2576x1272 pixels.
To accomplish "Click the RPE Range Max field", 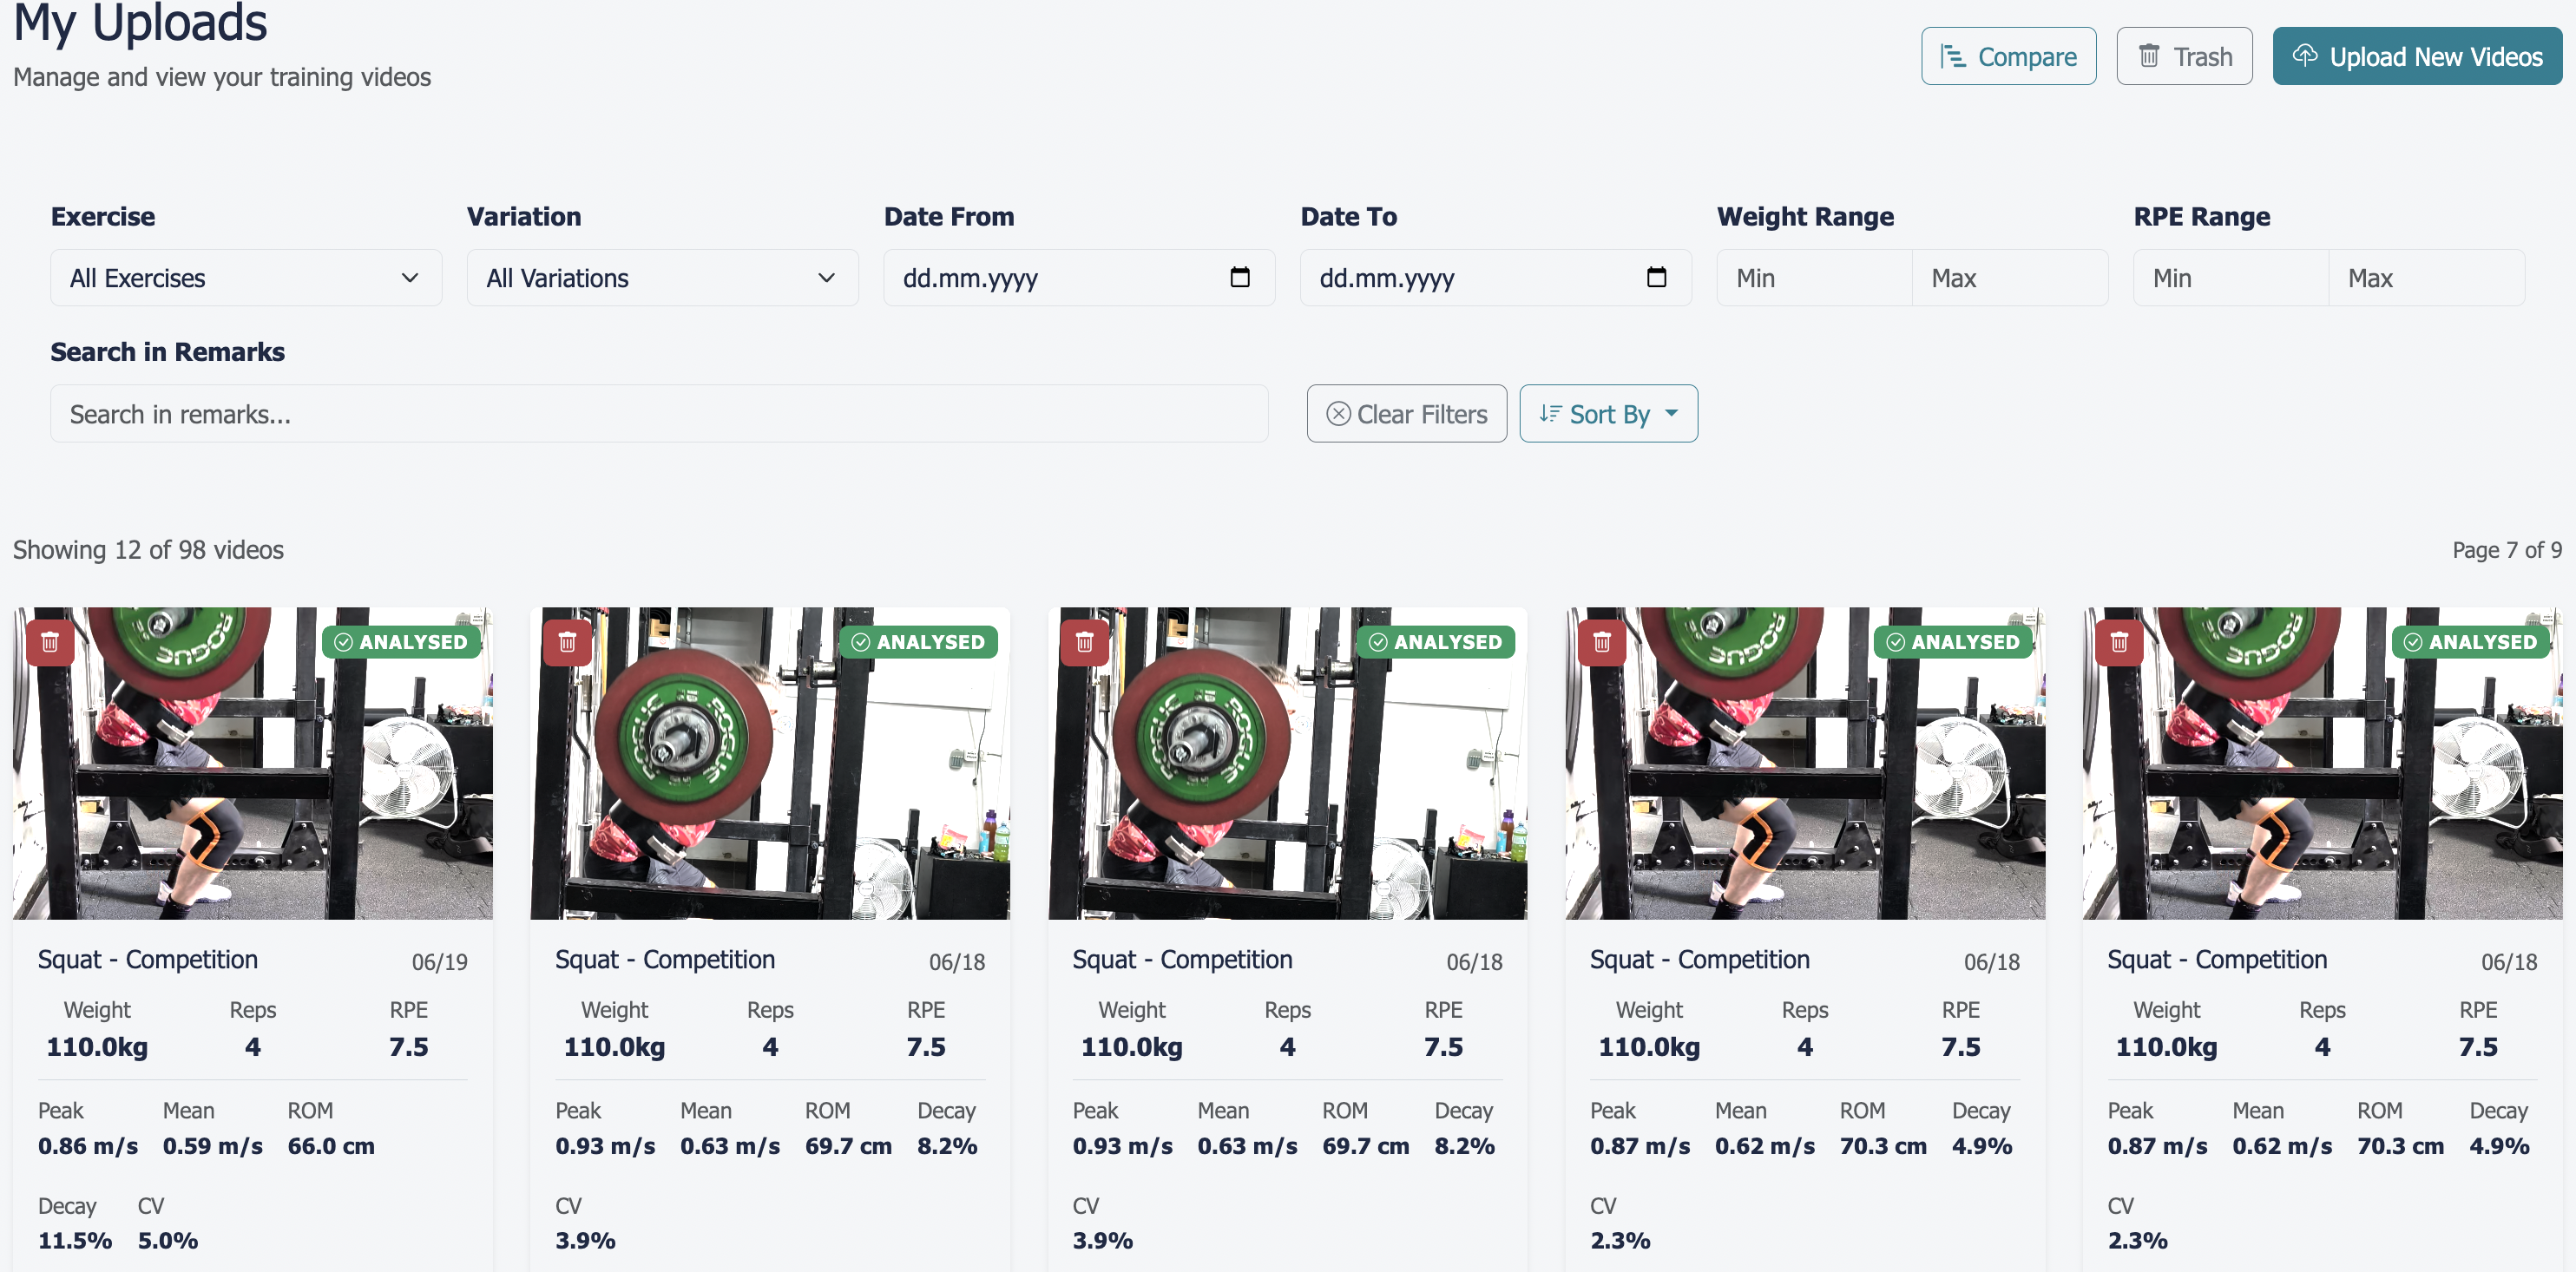I will [2427, 278].
